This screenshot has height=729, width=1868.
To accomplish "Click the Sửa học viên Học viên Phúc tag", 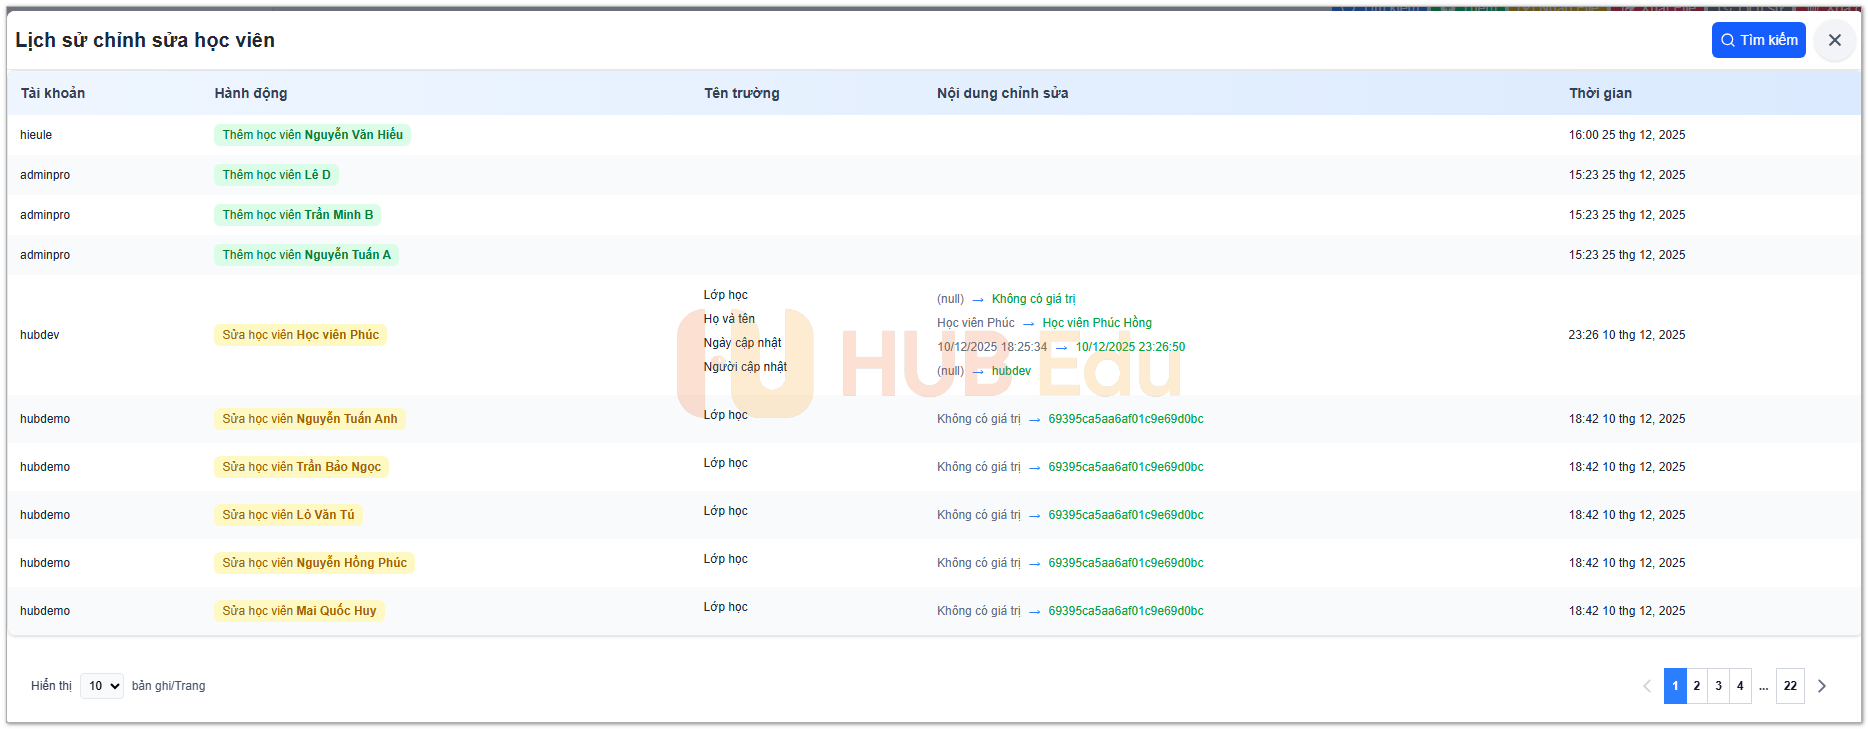I will pos(300,335).
